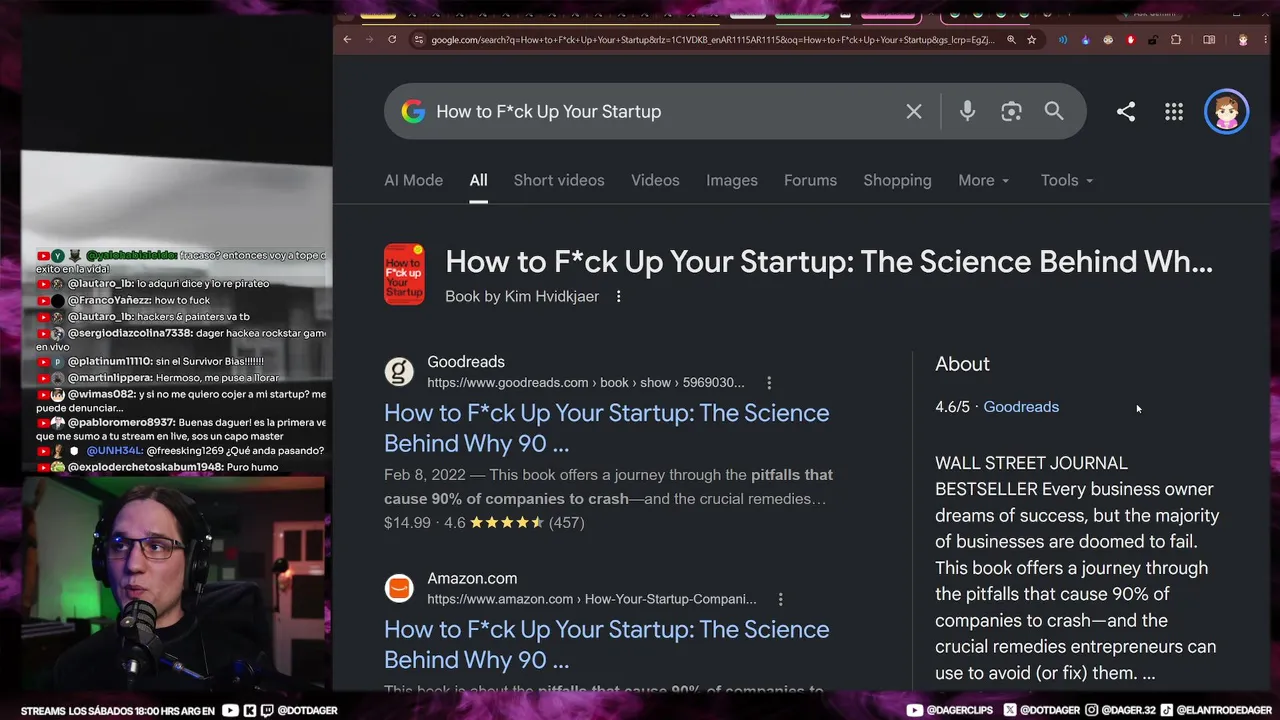The image size is (1280, 720).
Task: Reload the Google search page
Action: pyautogui.click(x=392, y=40)
